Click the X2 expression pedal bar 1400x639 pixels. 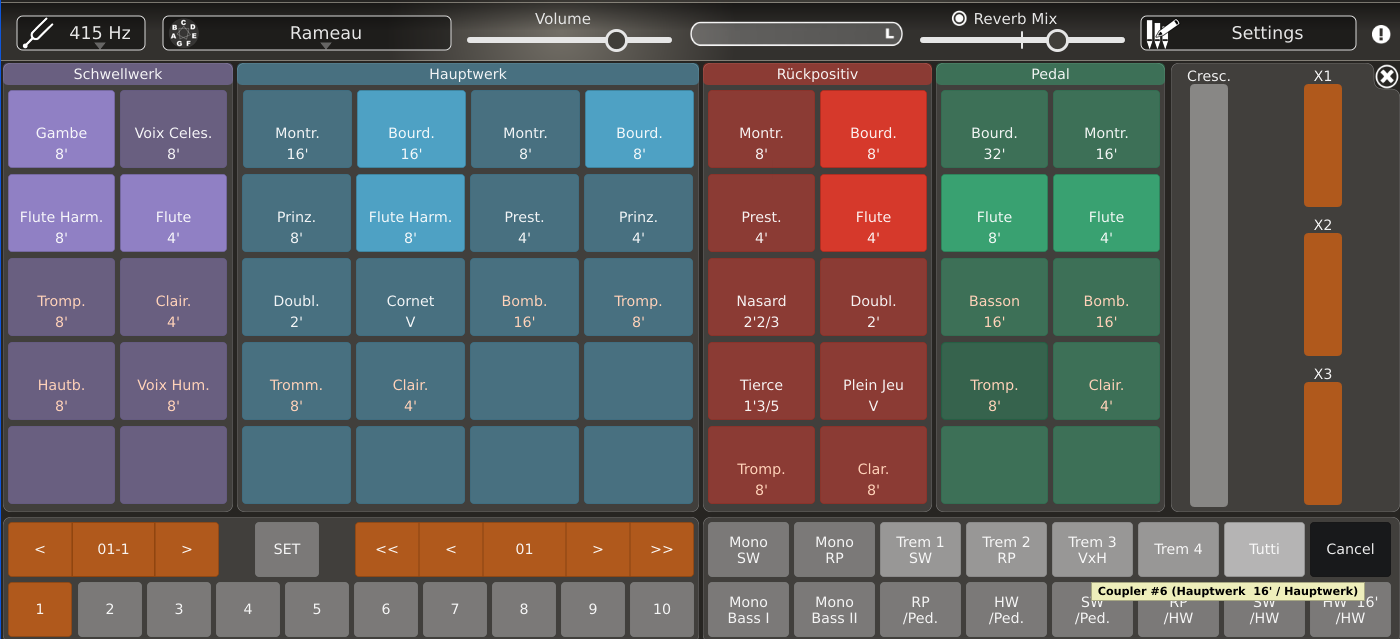[1322, 294]
